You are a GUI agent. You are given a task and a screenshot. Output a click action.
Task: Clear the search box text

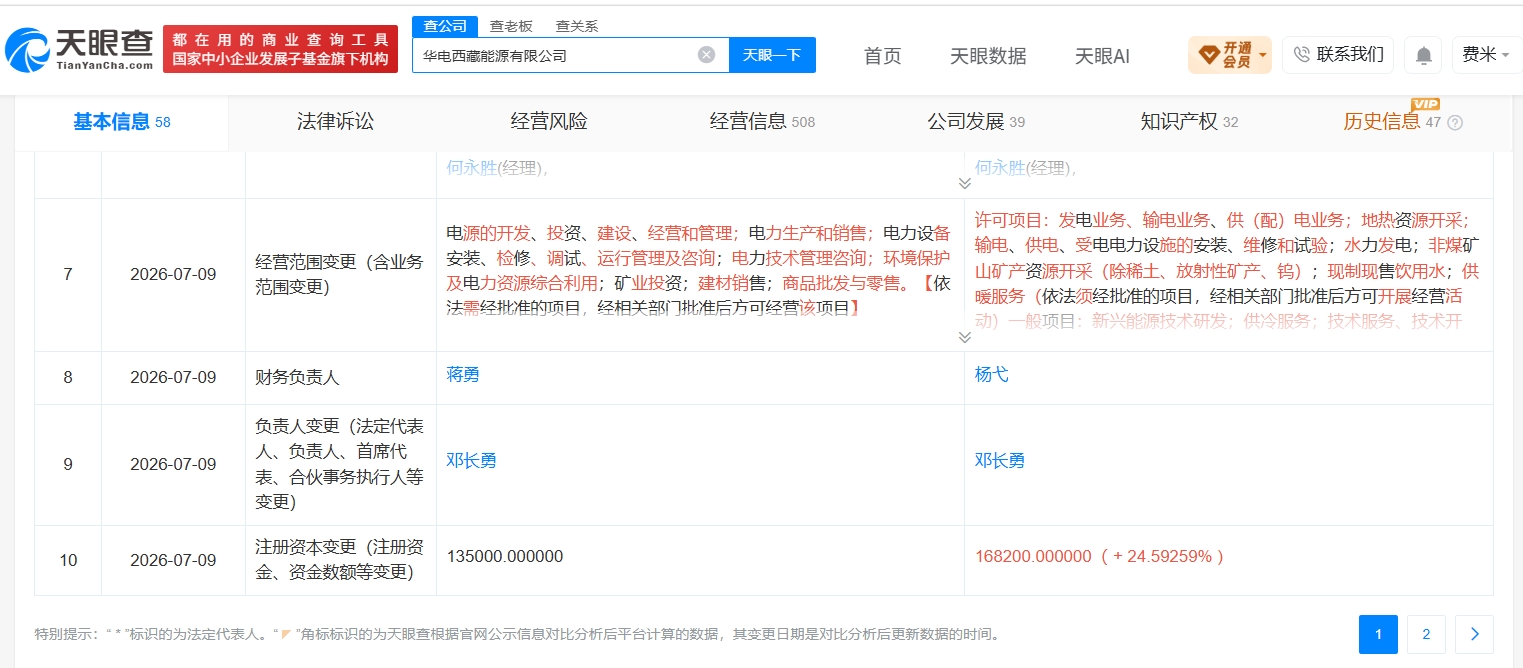pyautogui.click(x=706, y=55)
